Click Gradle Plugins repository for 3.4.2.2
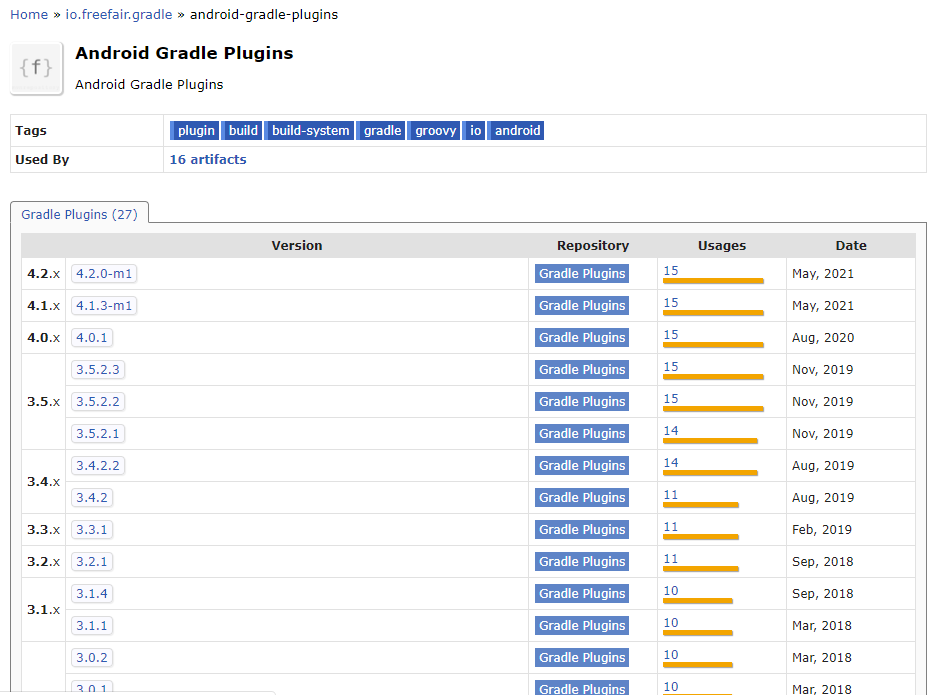The width and height of the screenshot is (934, 695). 582,466
